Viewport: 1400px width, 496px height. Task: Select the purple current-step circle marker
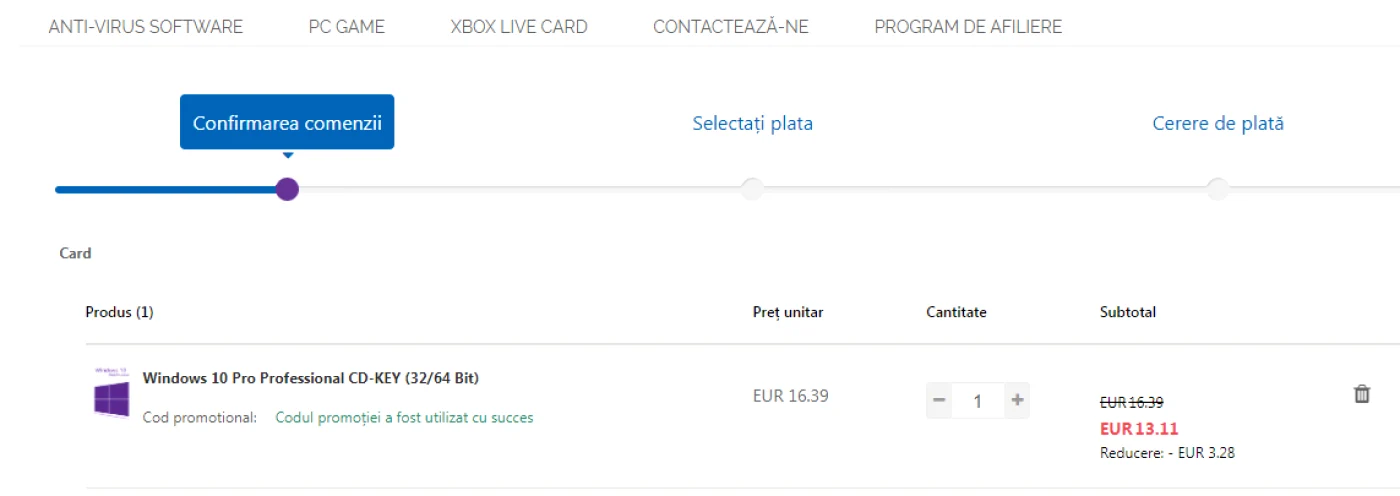coord(287,189)
